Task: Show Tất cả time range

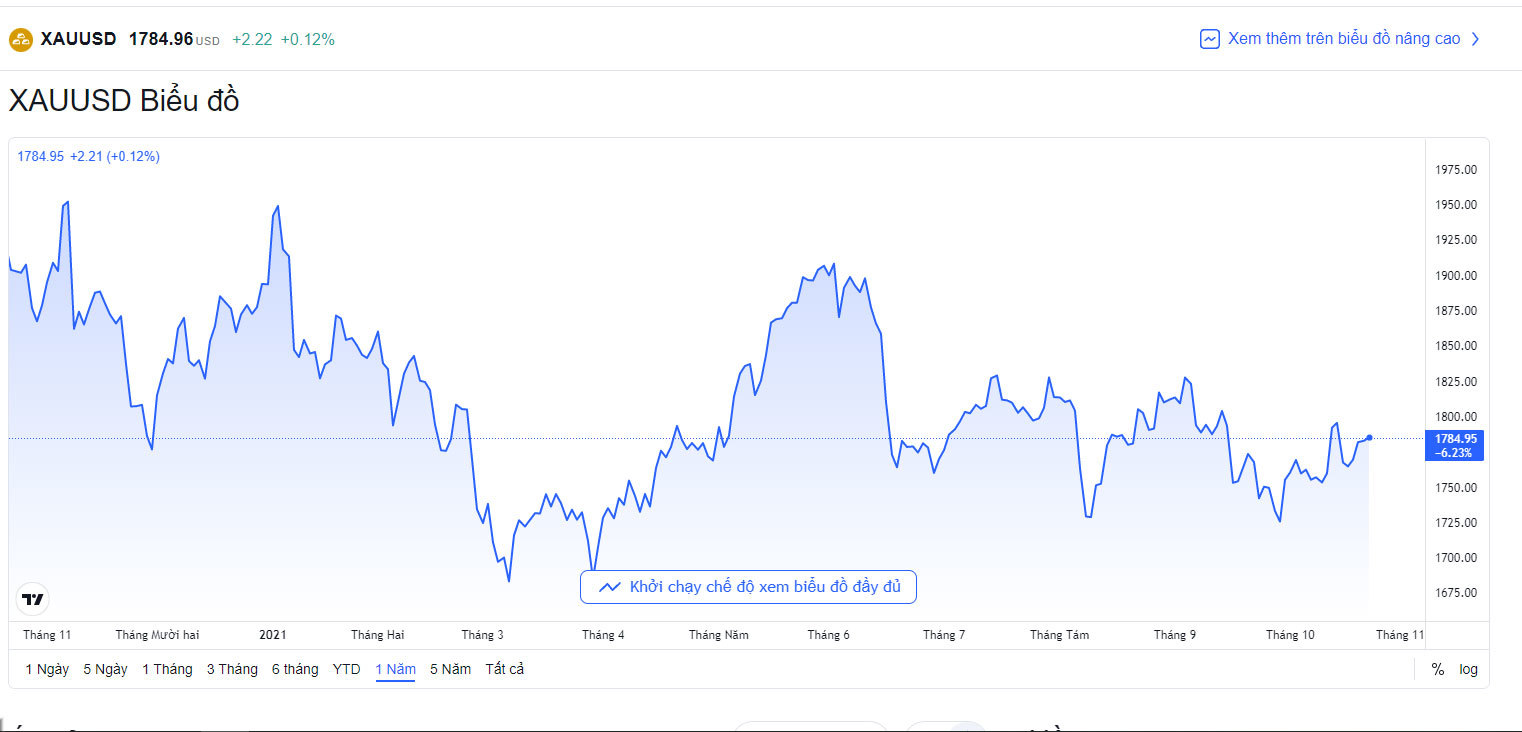Action: 504,669
